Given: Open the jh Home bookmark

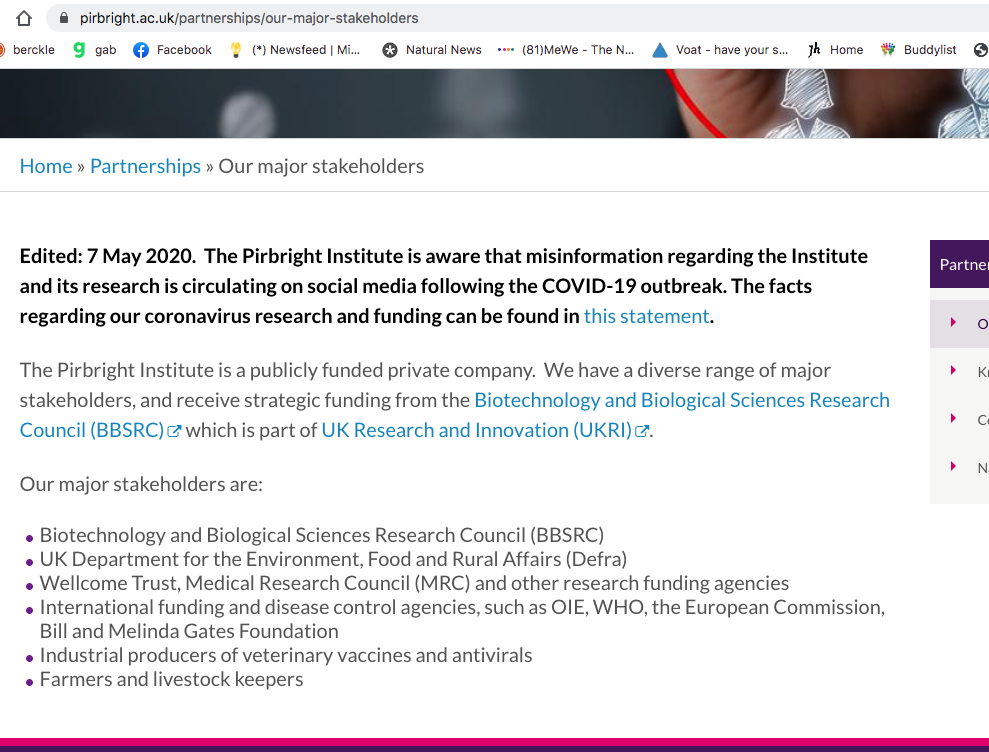Looking at the screenshot, I should [835, 50].
